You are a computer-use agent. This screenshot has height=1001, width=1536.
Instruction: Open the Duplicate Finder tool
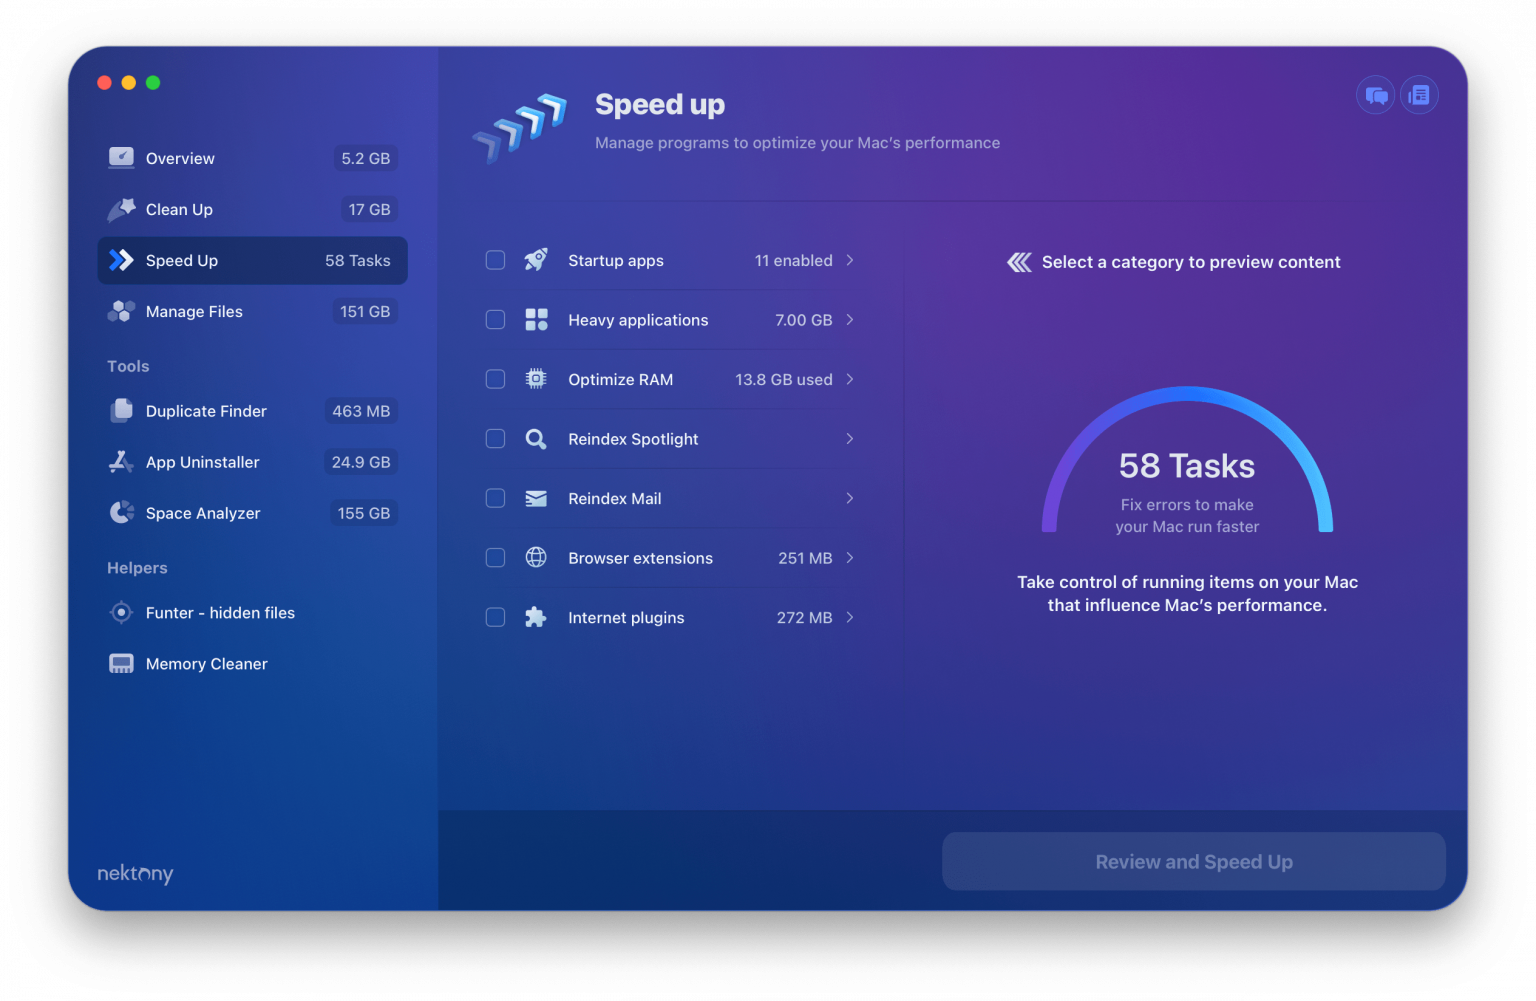(206, 411)
